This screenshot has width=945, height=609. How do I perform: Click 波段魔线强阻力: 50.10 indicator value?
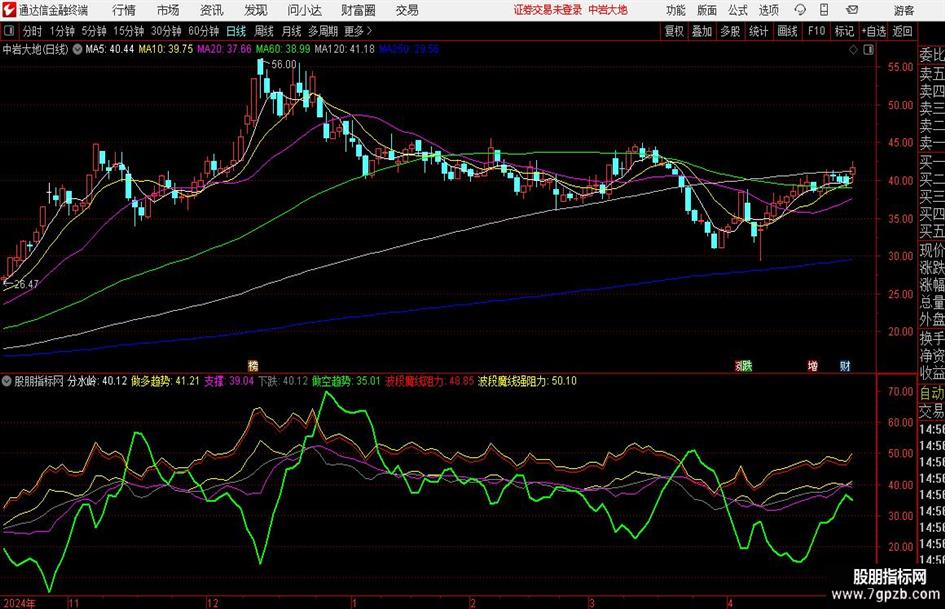click(527, 381)
